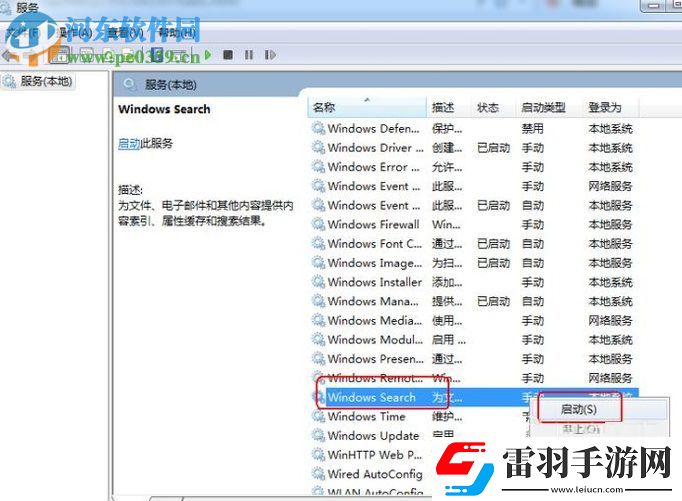This screenshot has width=682, height=501.
Task: Click description 启用 ... in Windows Modul... row
Action: pos(448,339)
